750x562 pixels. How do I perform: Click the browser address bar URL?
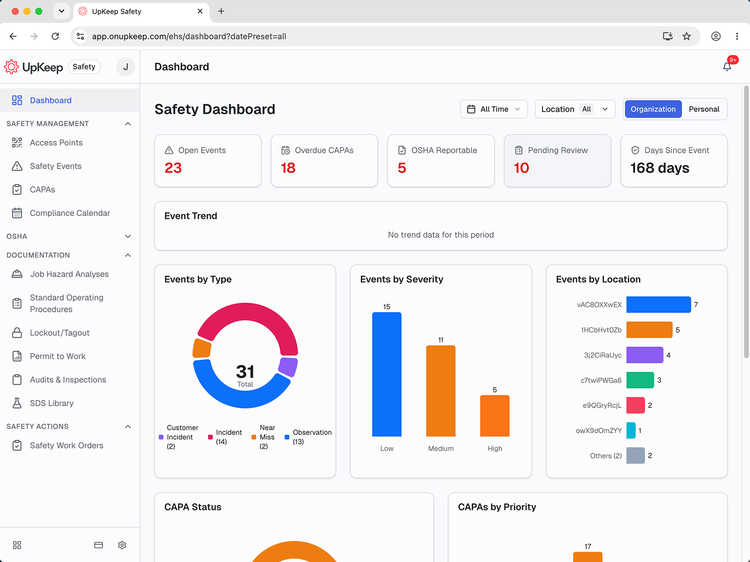(189, 36)
